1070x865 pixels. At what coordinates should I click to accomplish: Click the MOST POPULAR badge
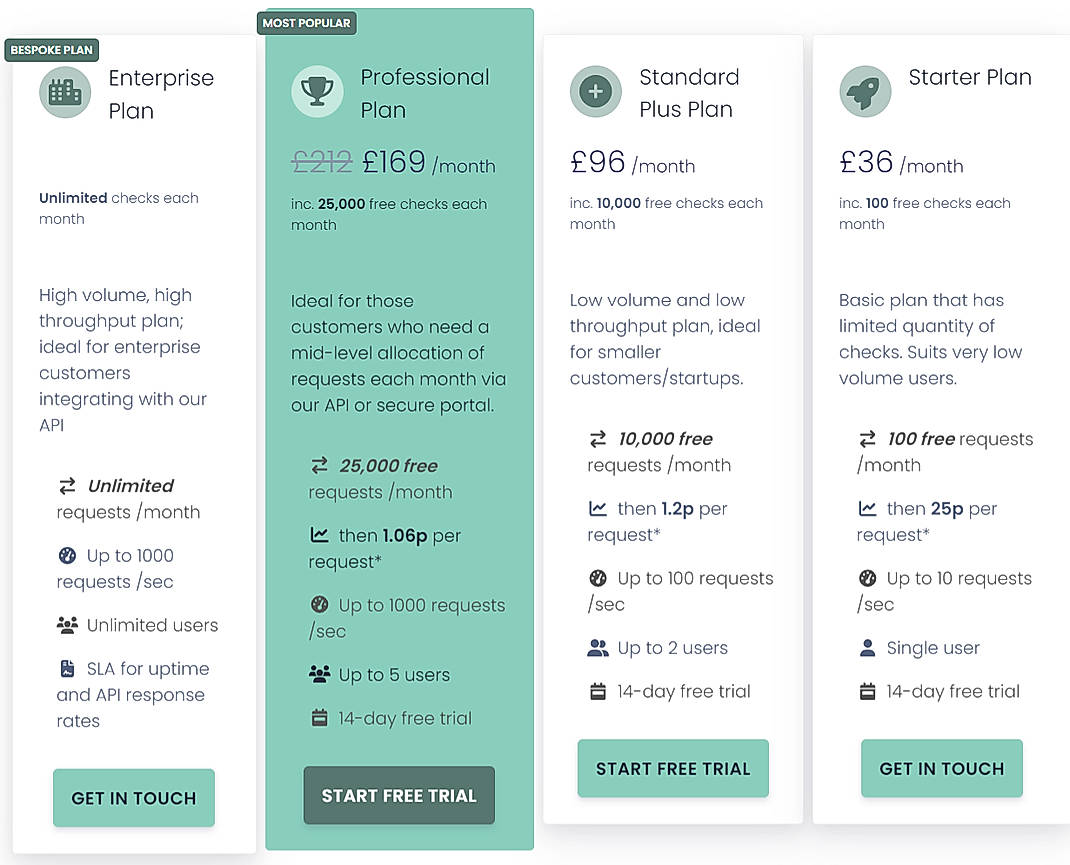pyautogui.click(x=307, y=22)
